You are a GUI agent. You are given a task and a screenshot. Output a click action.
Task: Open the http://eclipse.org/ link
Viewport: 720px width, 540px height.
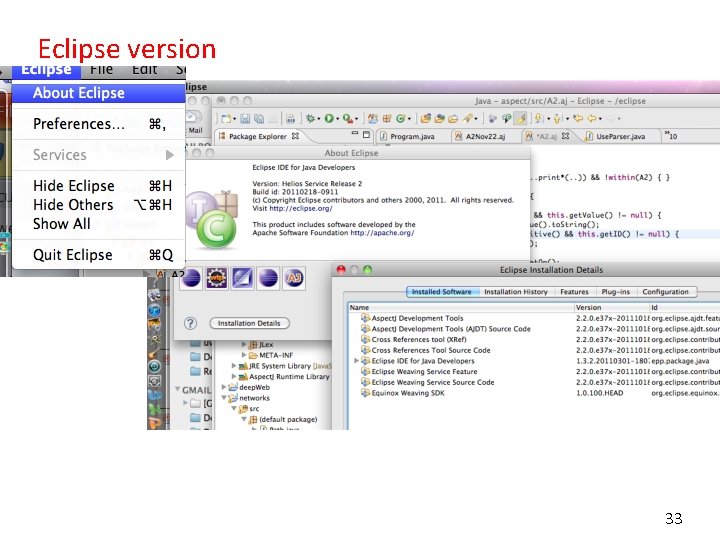(301, 208)
